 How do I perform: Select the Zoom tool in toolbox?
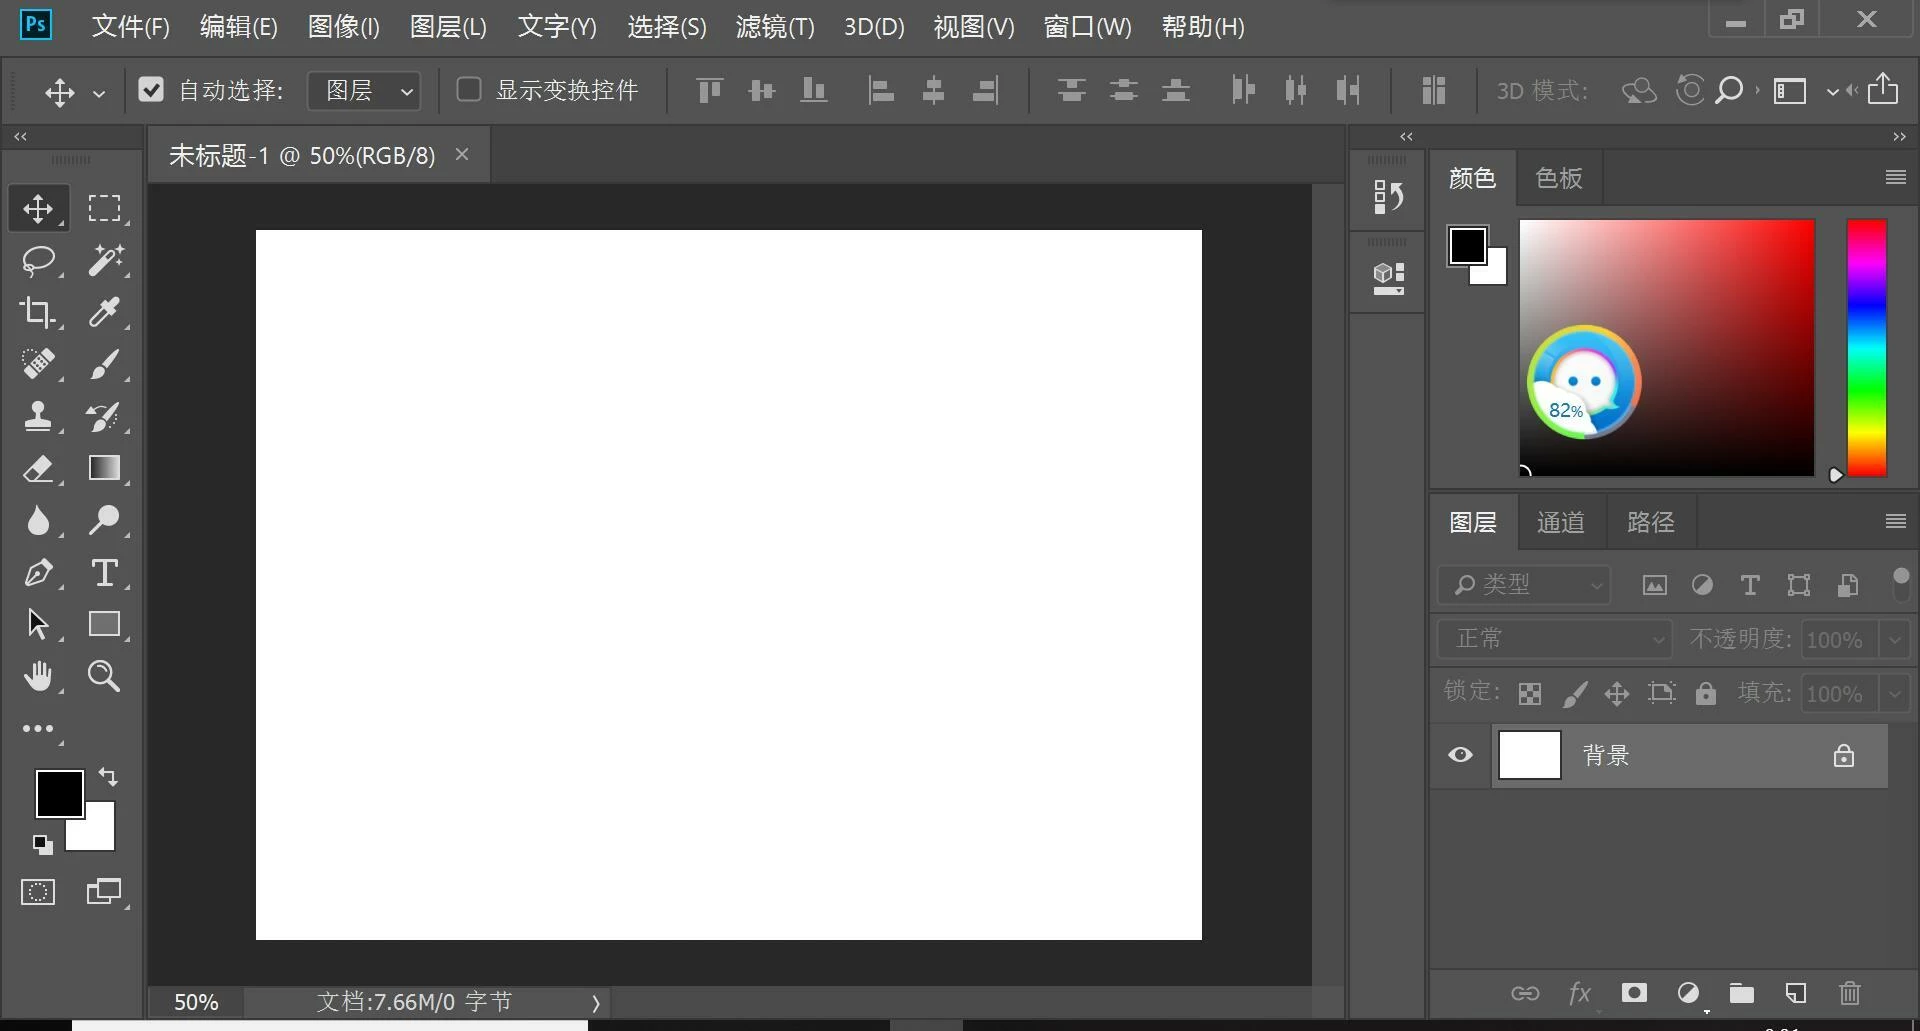[x=104, y=676]
